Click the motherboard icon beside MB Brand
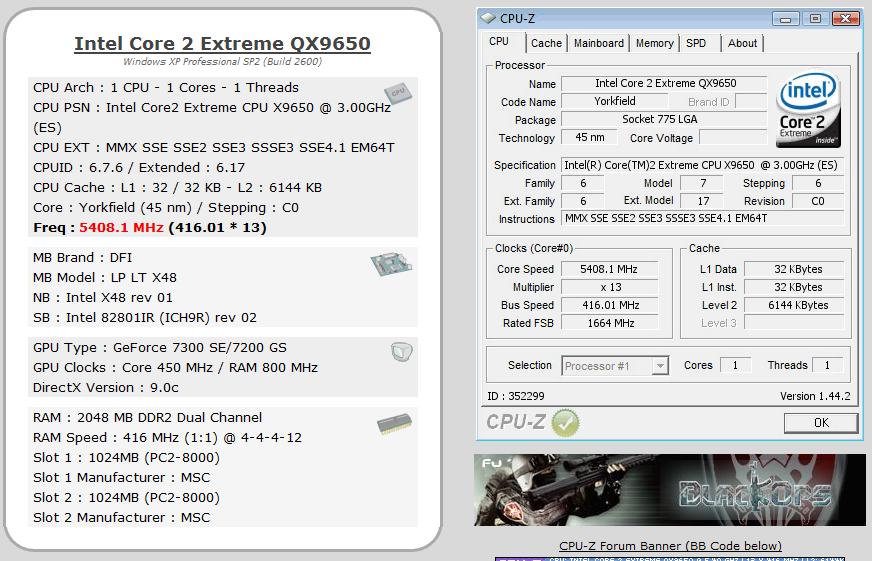872x561 pixels. (391, 264)
